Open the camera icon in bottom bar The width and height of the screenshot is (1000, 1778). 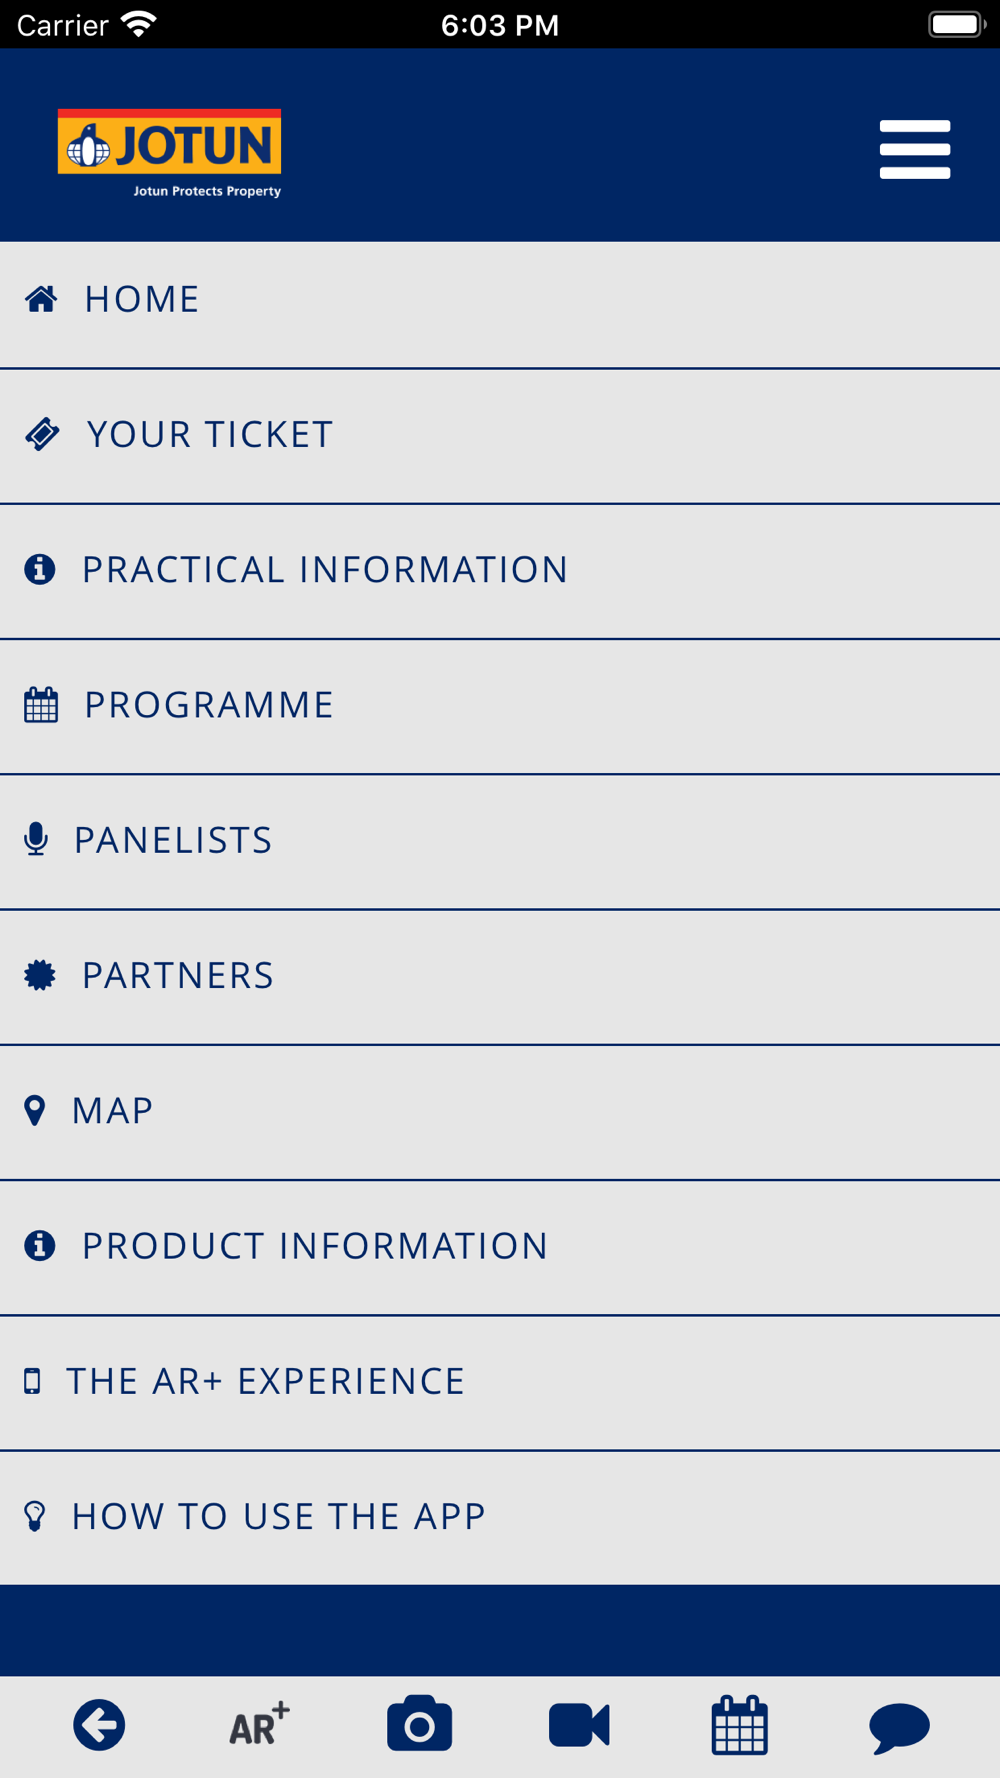pyautogui.click(x=419, y=1723)
